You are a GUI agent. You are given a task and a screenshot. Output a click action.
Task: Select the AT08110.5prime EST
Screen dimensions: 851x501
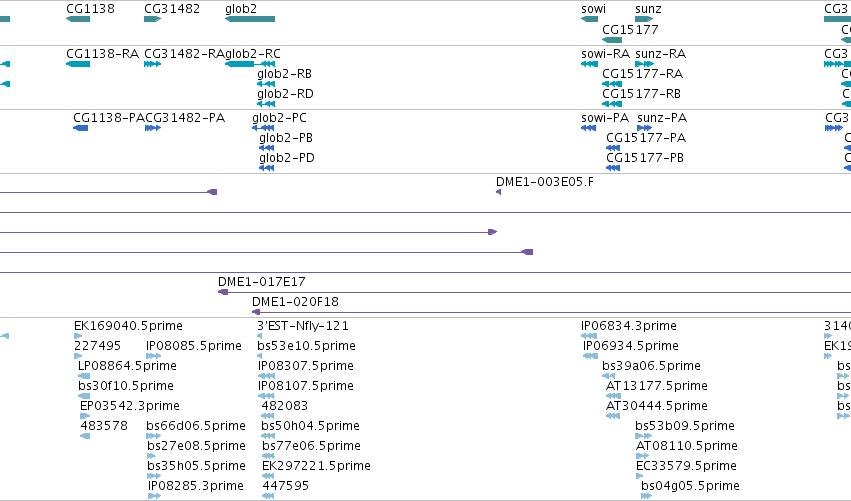[x=643, y=456]
